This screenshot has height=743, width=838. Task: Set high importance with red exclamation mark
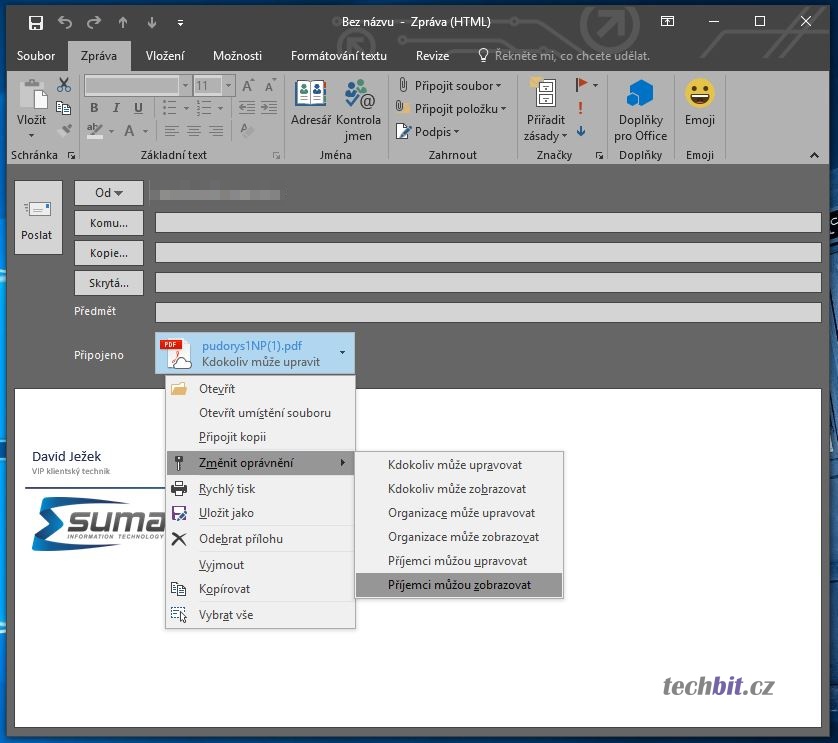pos(581,108)
